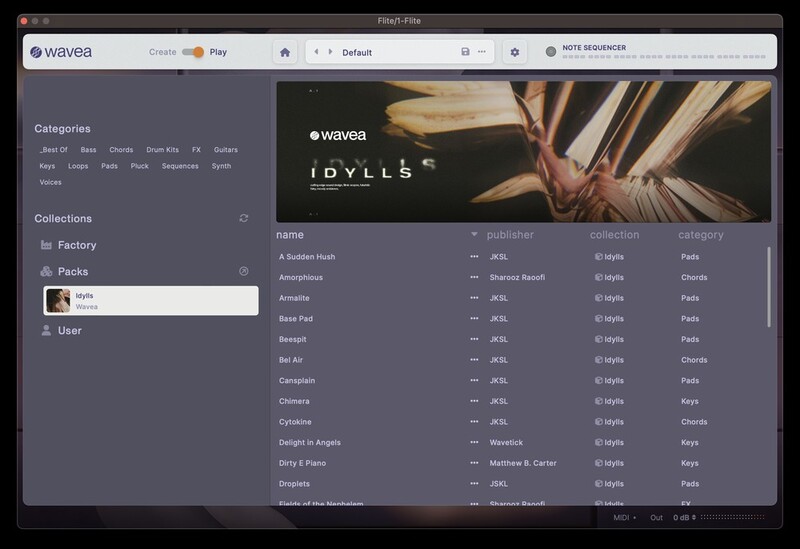Open options for Base Pad
The width and height of the screenshot is (800, 549).
point(474,318)
